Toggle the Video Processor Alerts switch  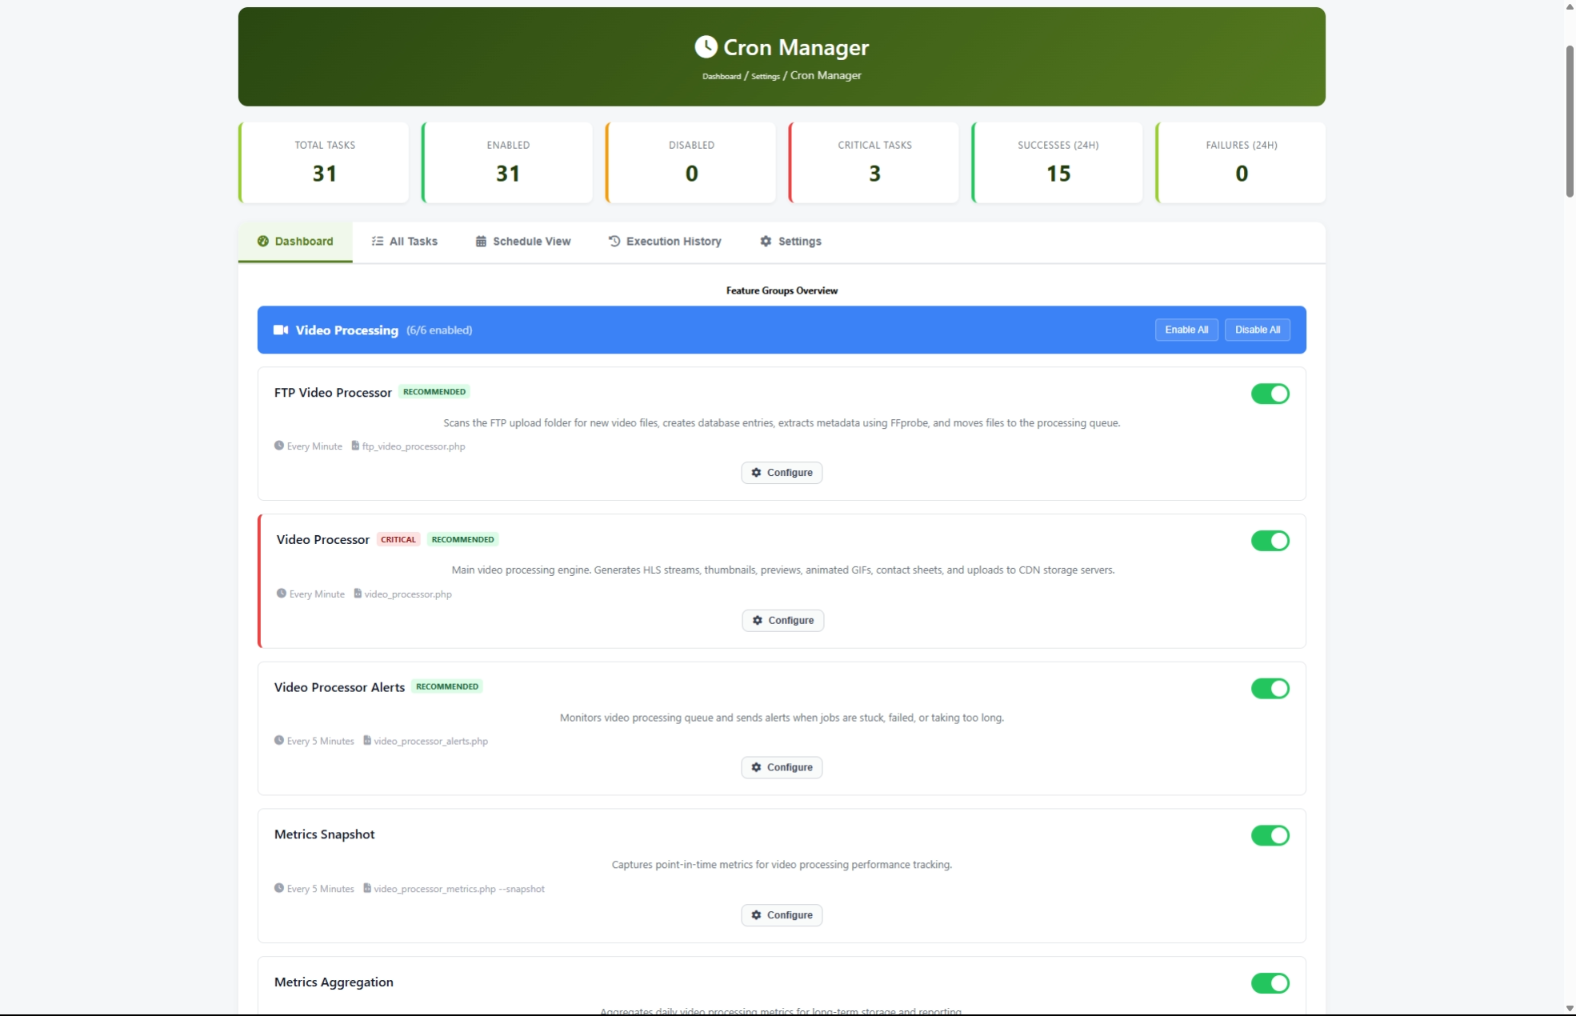(x=1269, y=688)
